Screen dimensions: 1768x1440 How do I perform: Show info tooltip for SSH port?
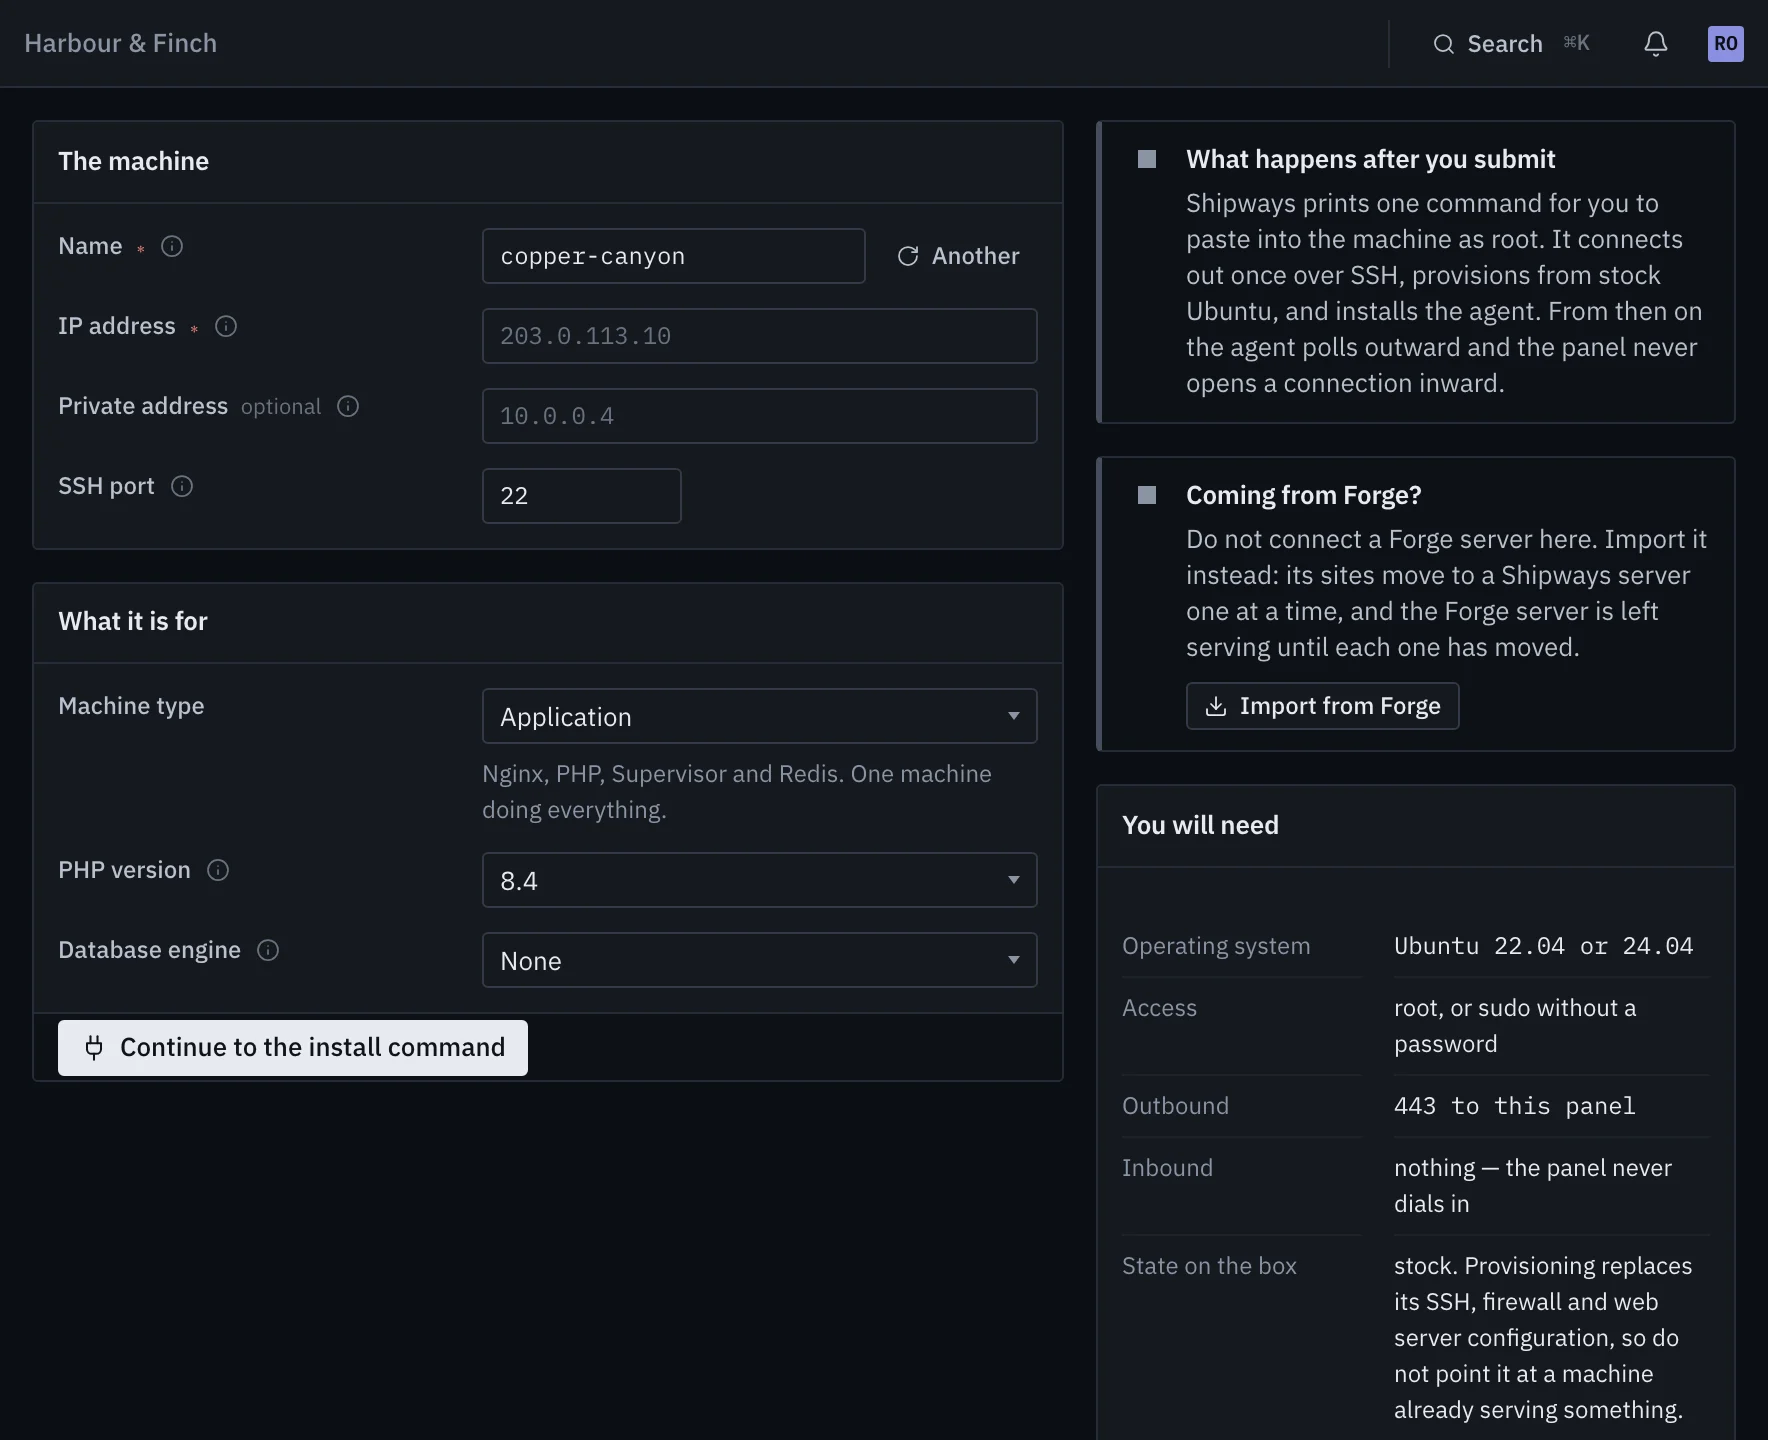(x=182, y=486)
